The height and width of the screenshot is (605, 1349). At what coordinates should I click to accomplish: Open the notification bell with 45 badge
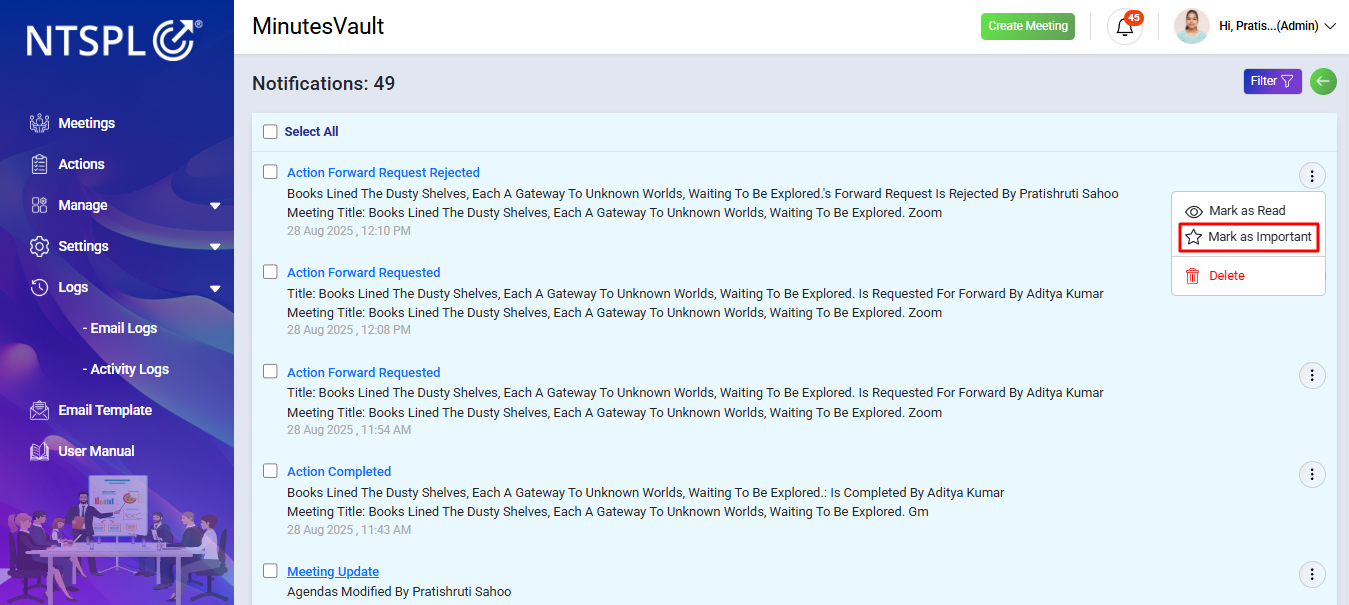point(1125,26)
